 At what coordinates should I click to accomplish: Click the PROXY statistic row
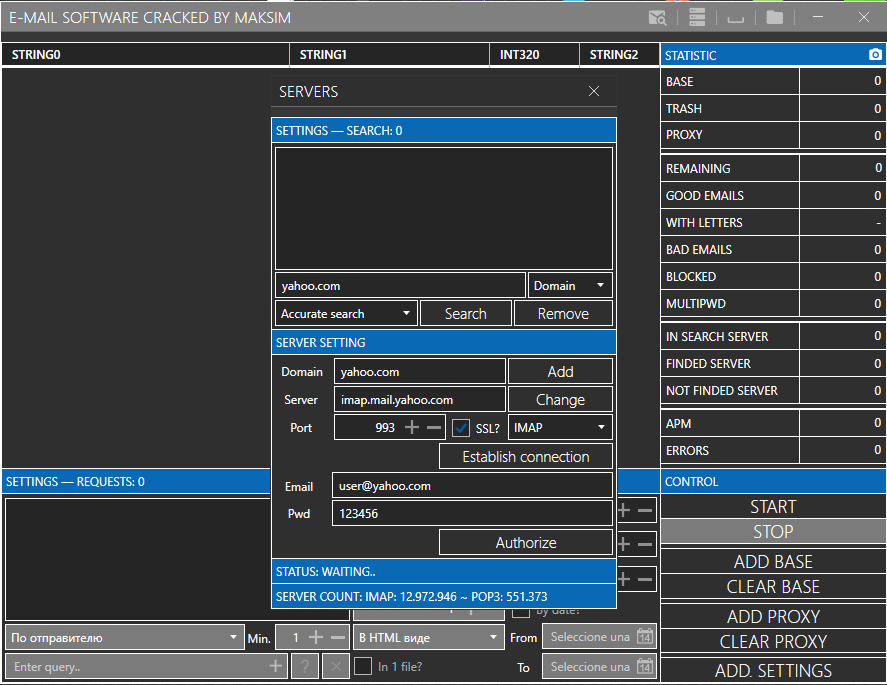[x=773, y=135]
